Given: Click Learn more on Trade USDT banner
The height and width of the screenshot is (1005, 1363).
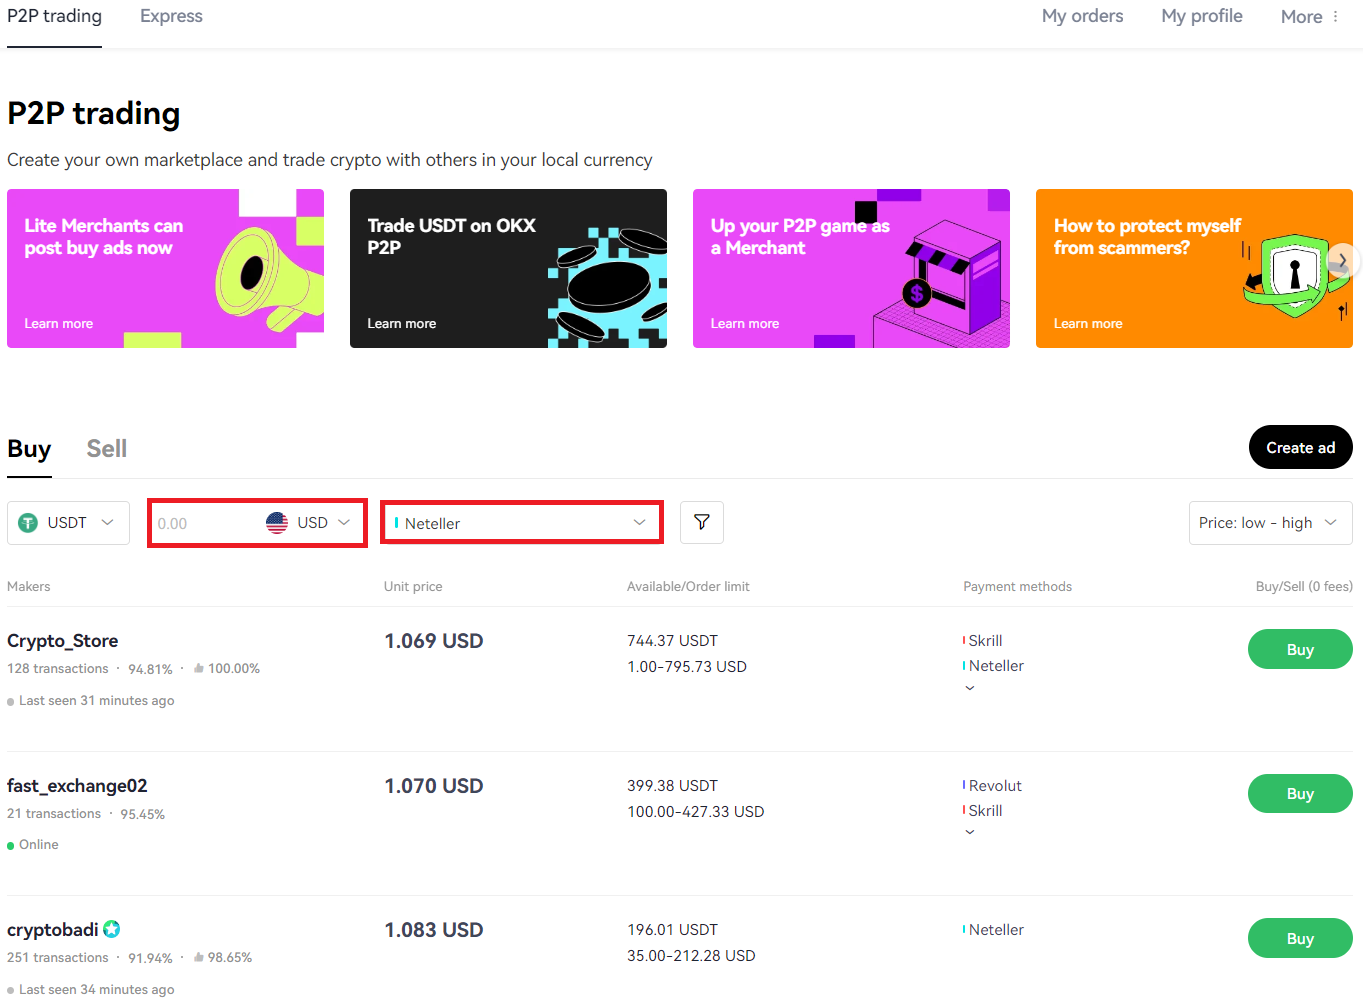Looking at the screenshot, I should point(402,323).
